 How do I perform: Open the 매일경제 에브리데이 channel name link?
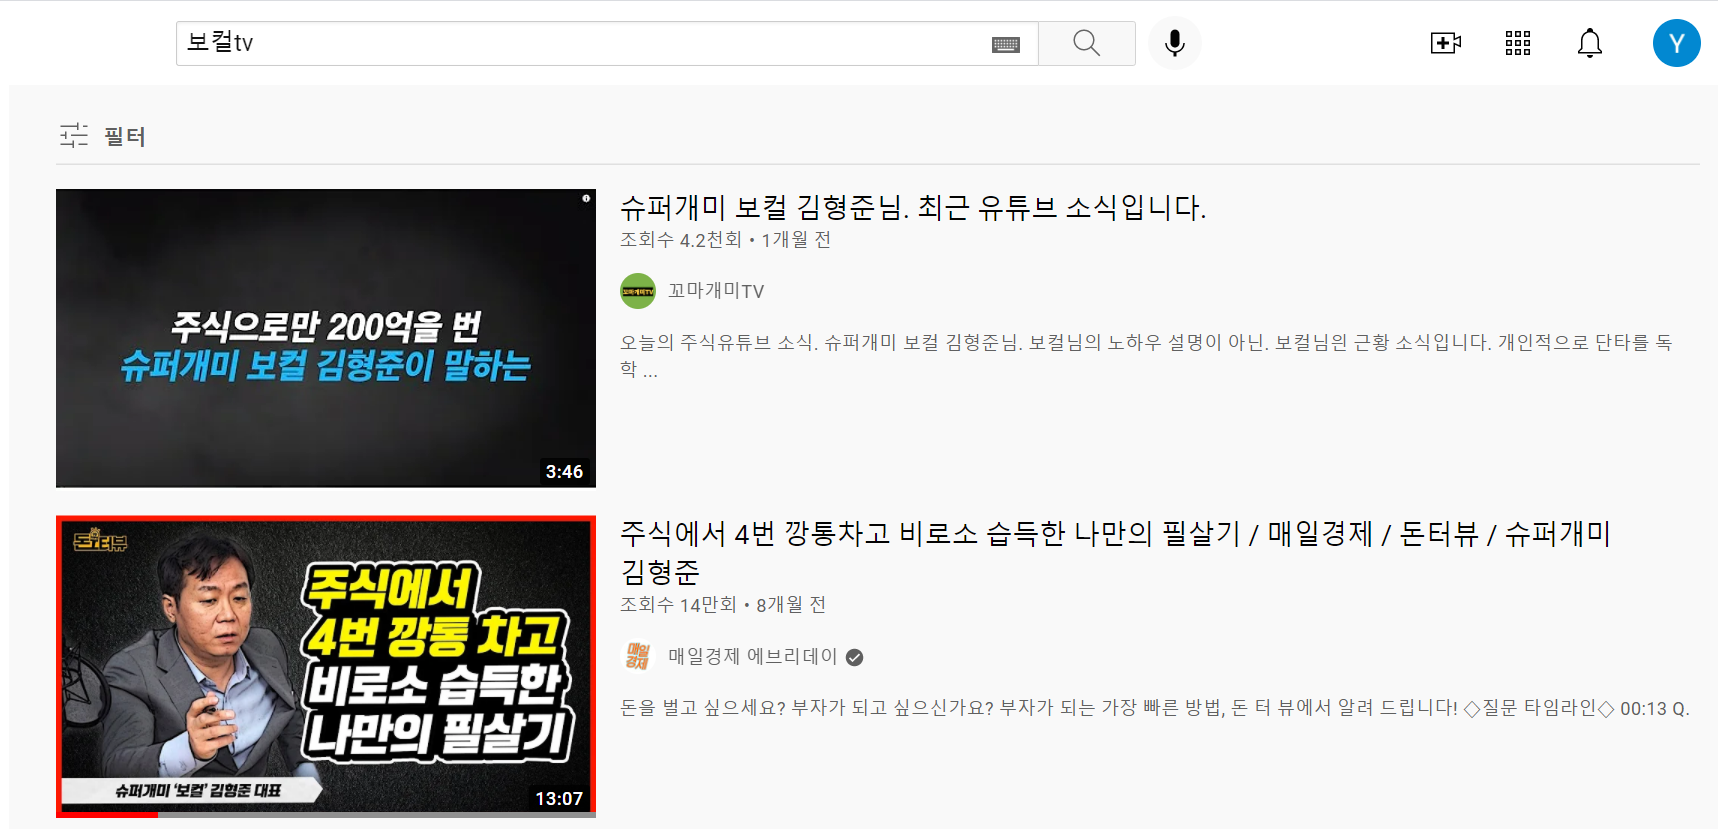[752, 656]
